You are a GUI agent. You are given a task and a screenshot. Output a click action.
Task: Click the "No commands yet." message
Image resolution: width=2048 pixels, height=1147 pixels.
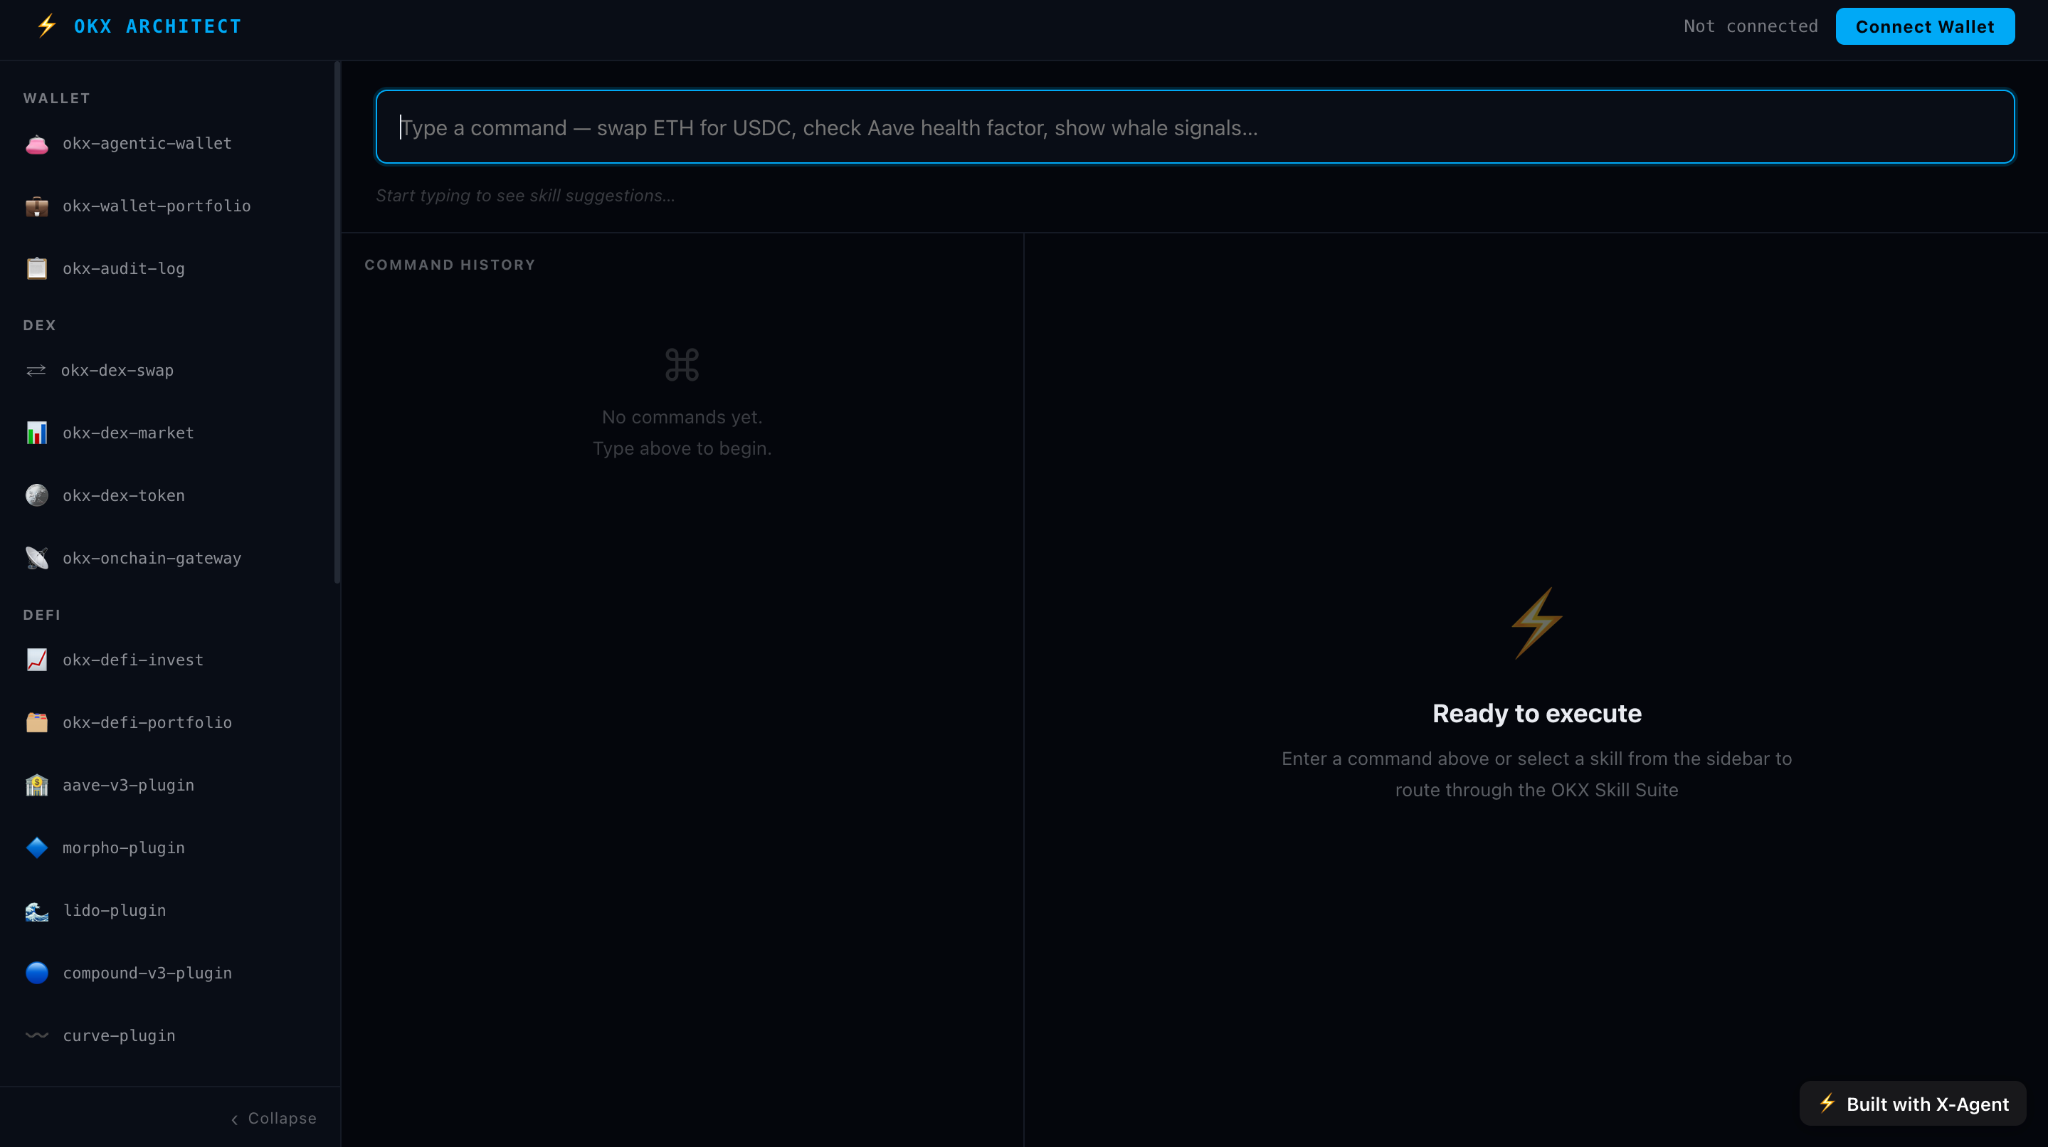682,417
